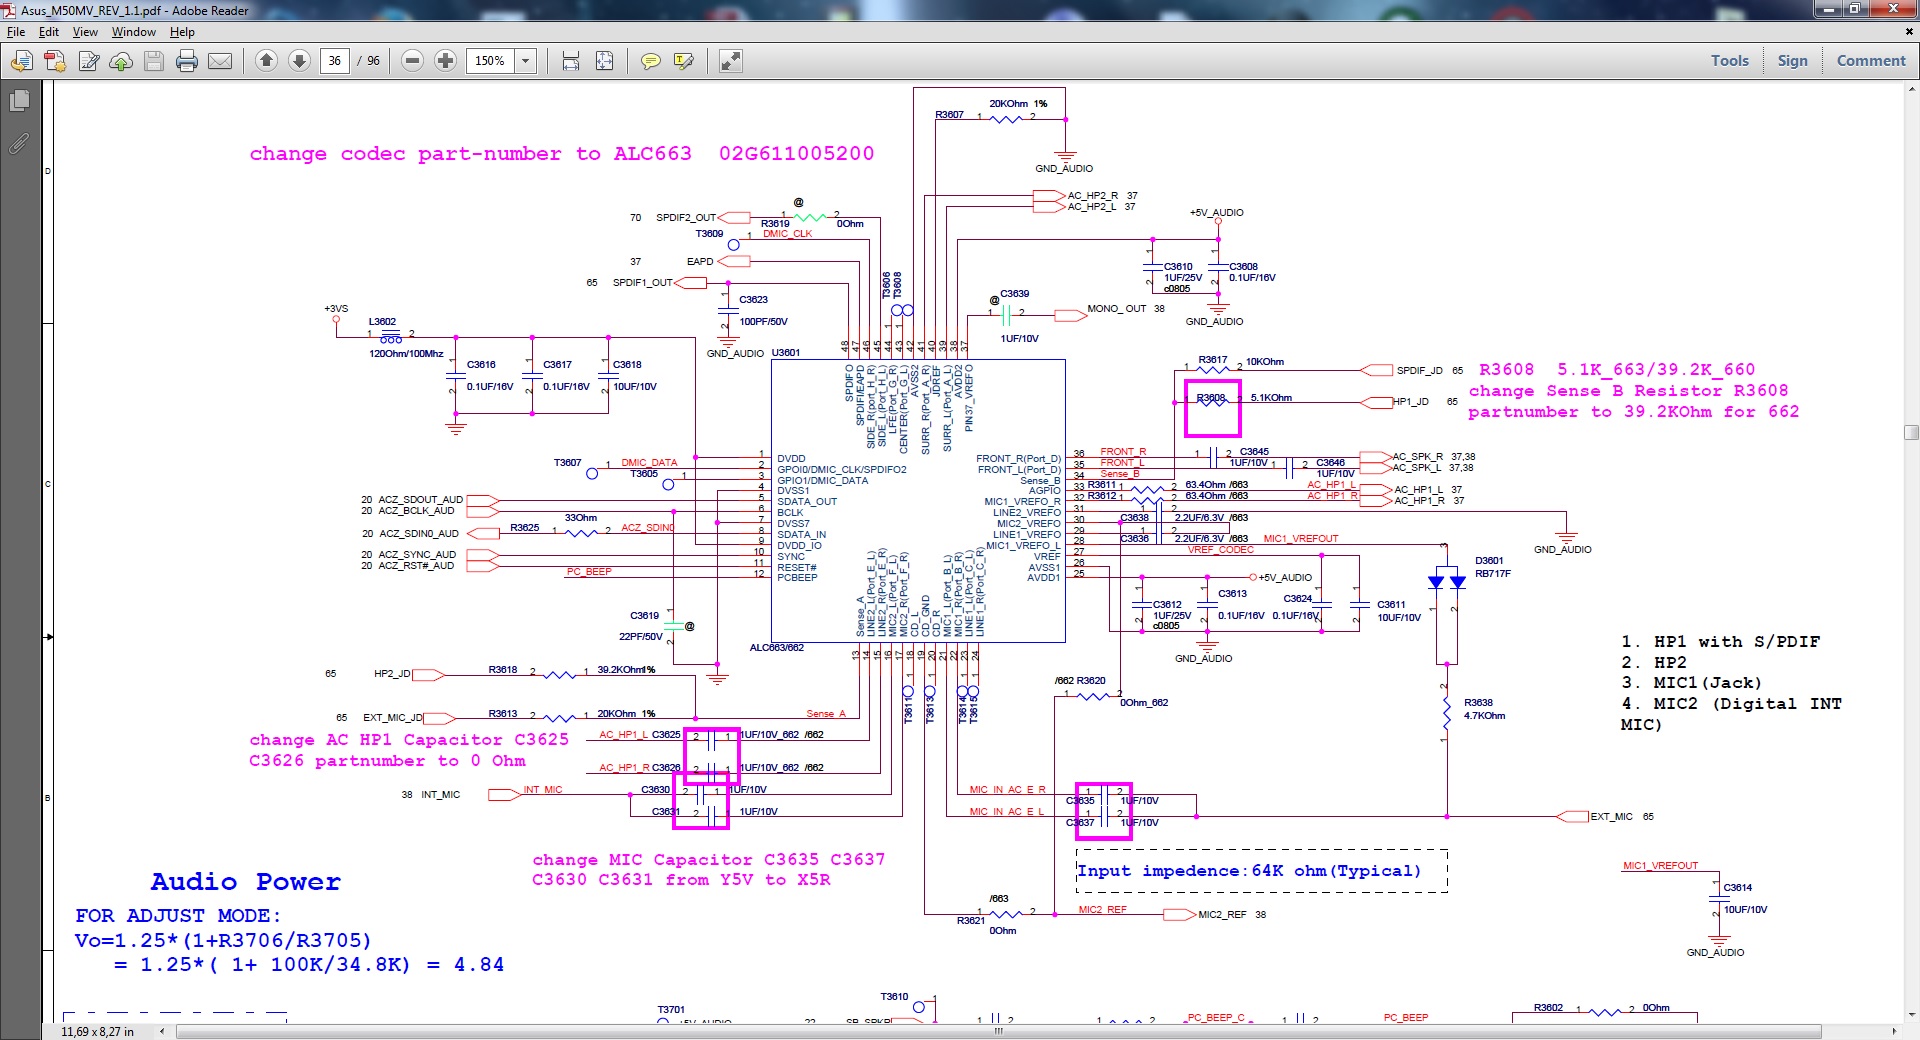Screen dimensions: 1920x1040
Task: Click the Email envelope icon
Action: coord(220,61)
